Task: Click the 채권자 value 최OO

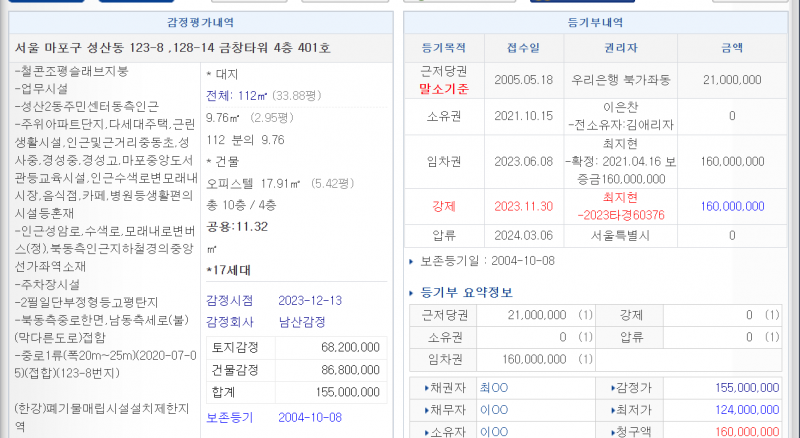Action: tap(494, 388)
